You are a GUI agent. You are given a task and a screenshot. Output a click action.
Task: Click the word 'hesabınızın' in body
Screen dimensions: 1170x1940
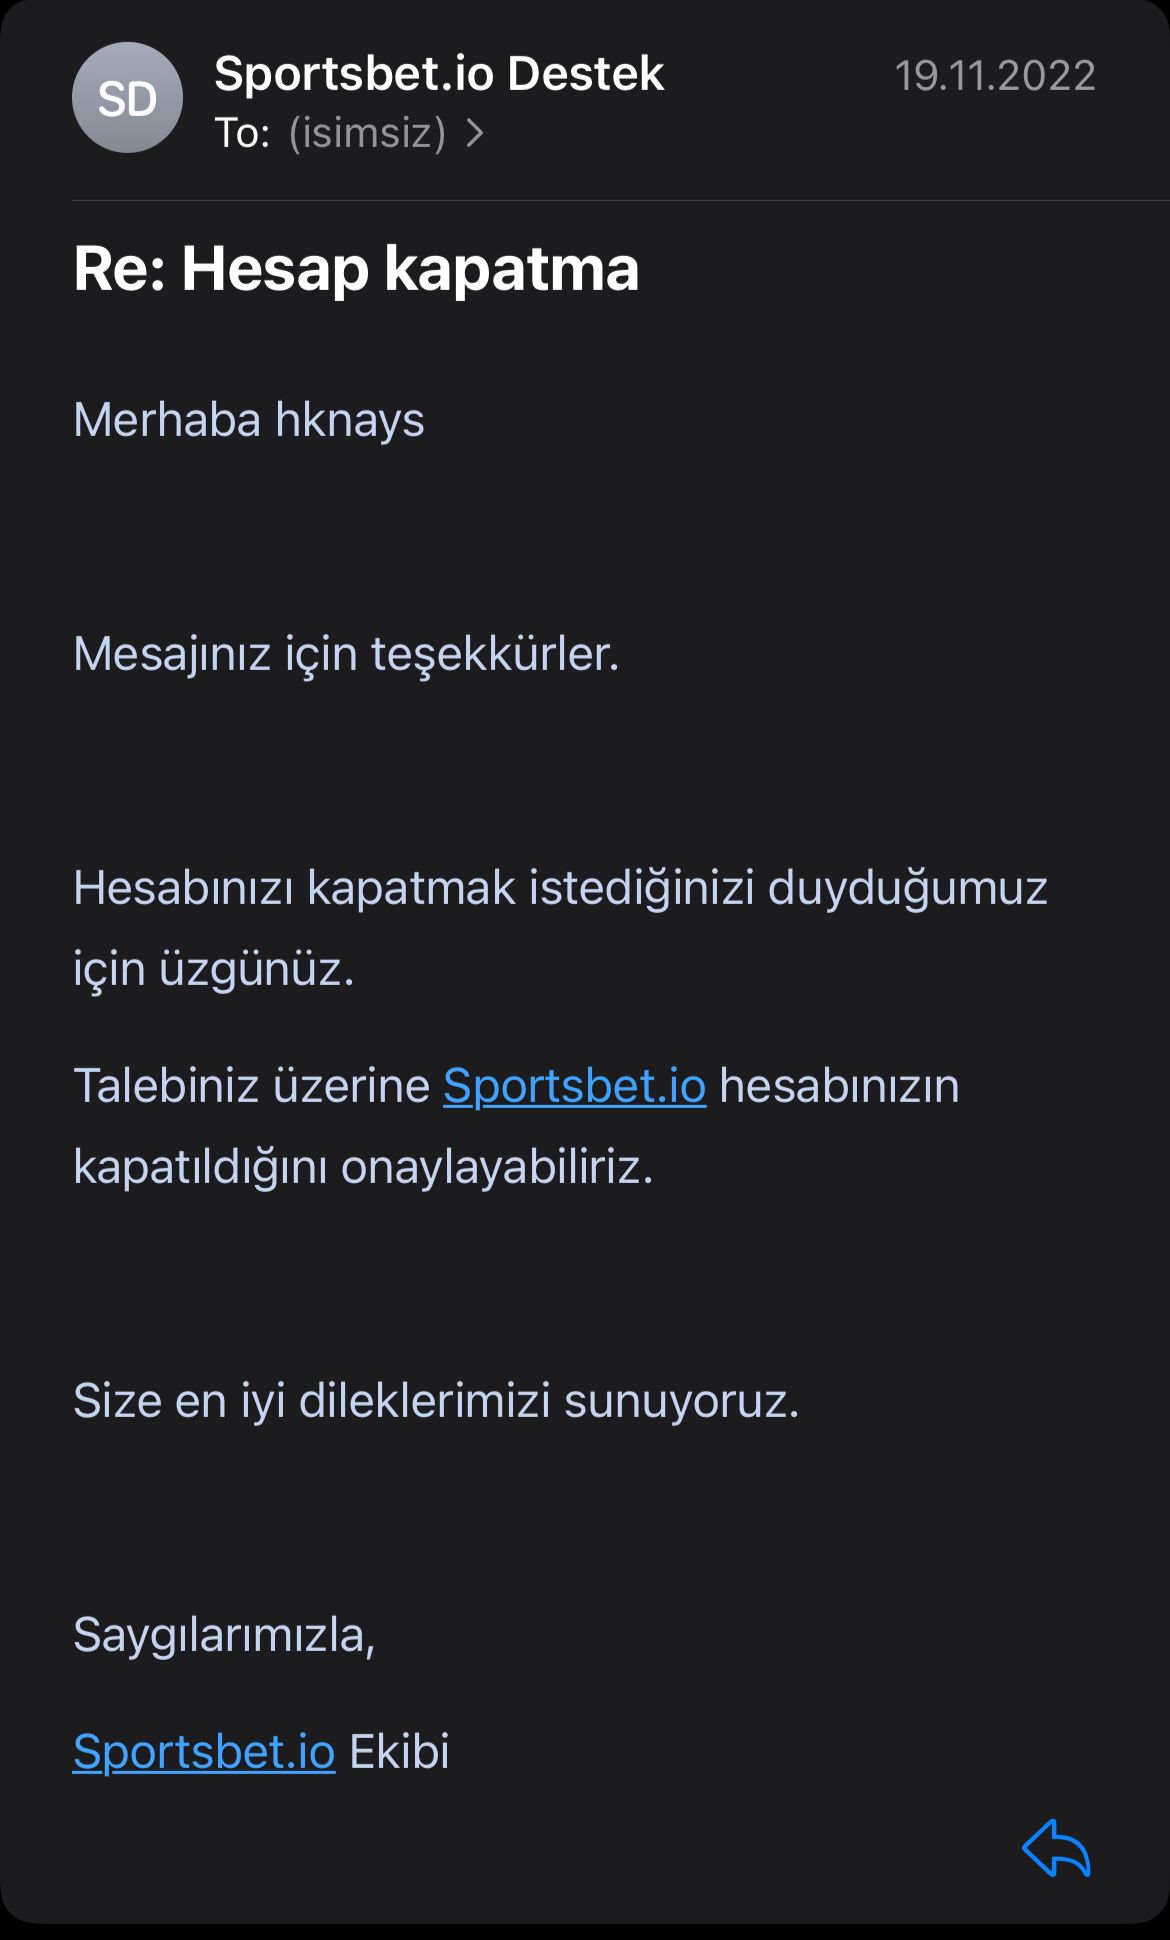840,1086
